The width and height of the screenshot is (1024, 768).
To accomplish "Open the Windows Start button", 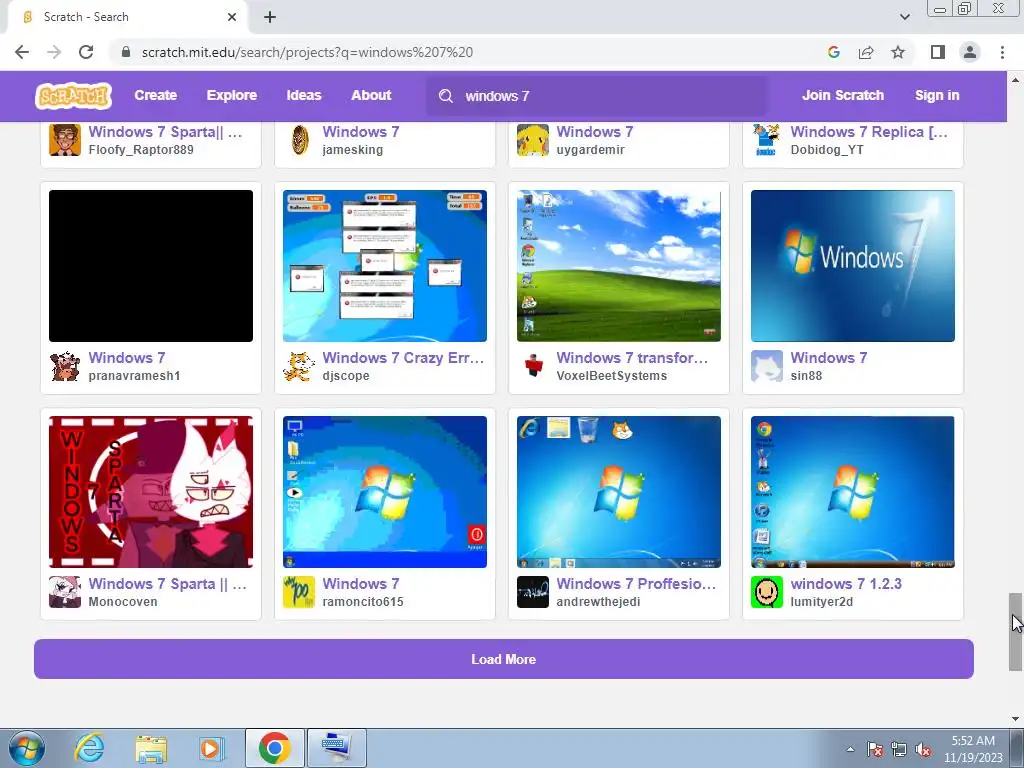I will (27, 748).
